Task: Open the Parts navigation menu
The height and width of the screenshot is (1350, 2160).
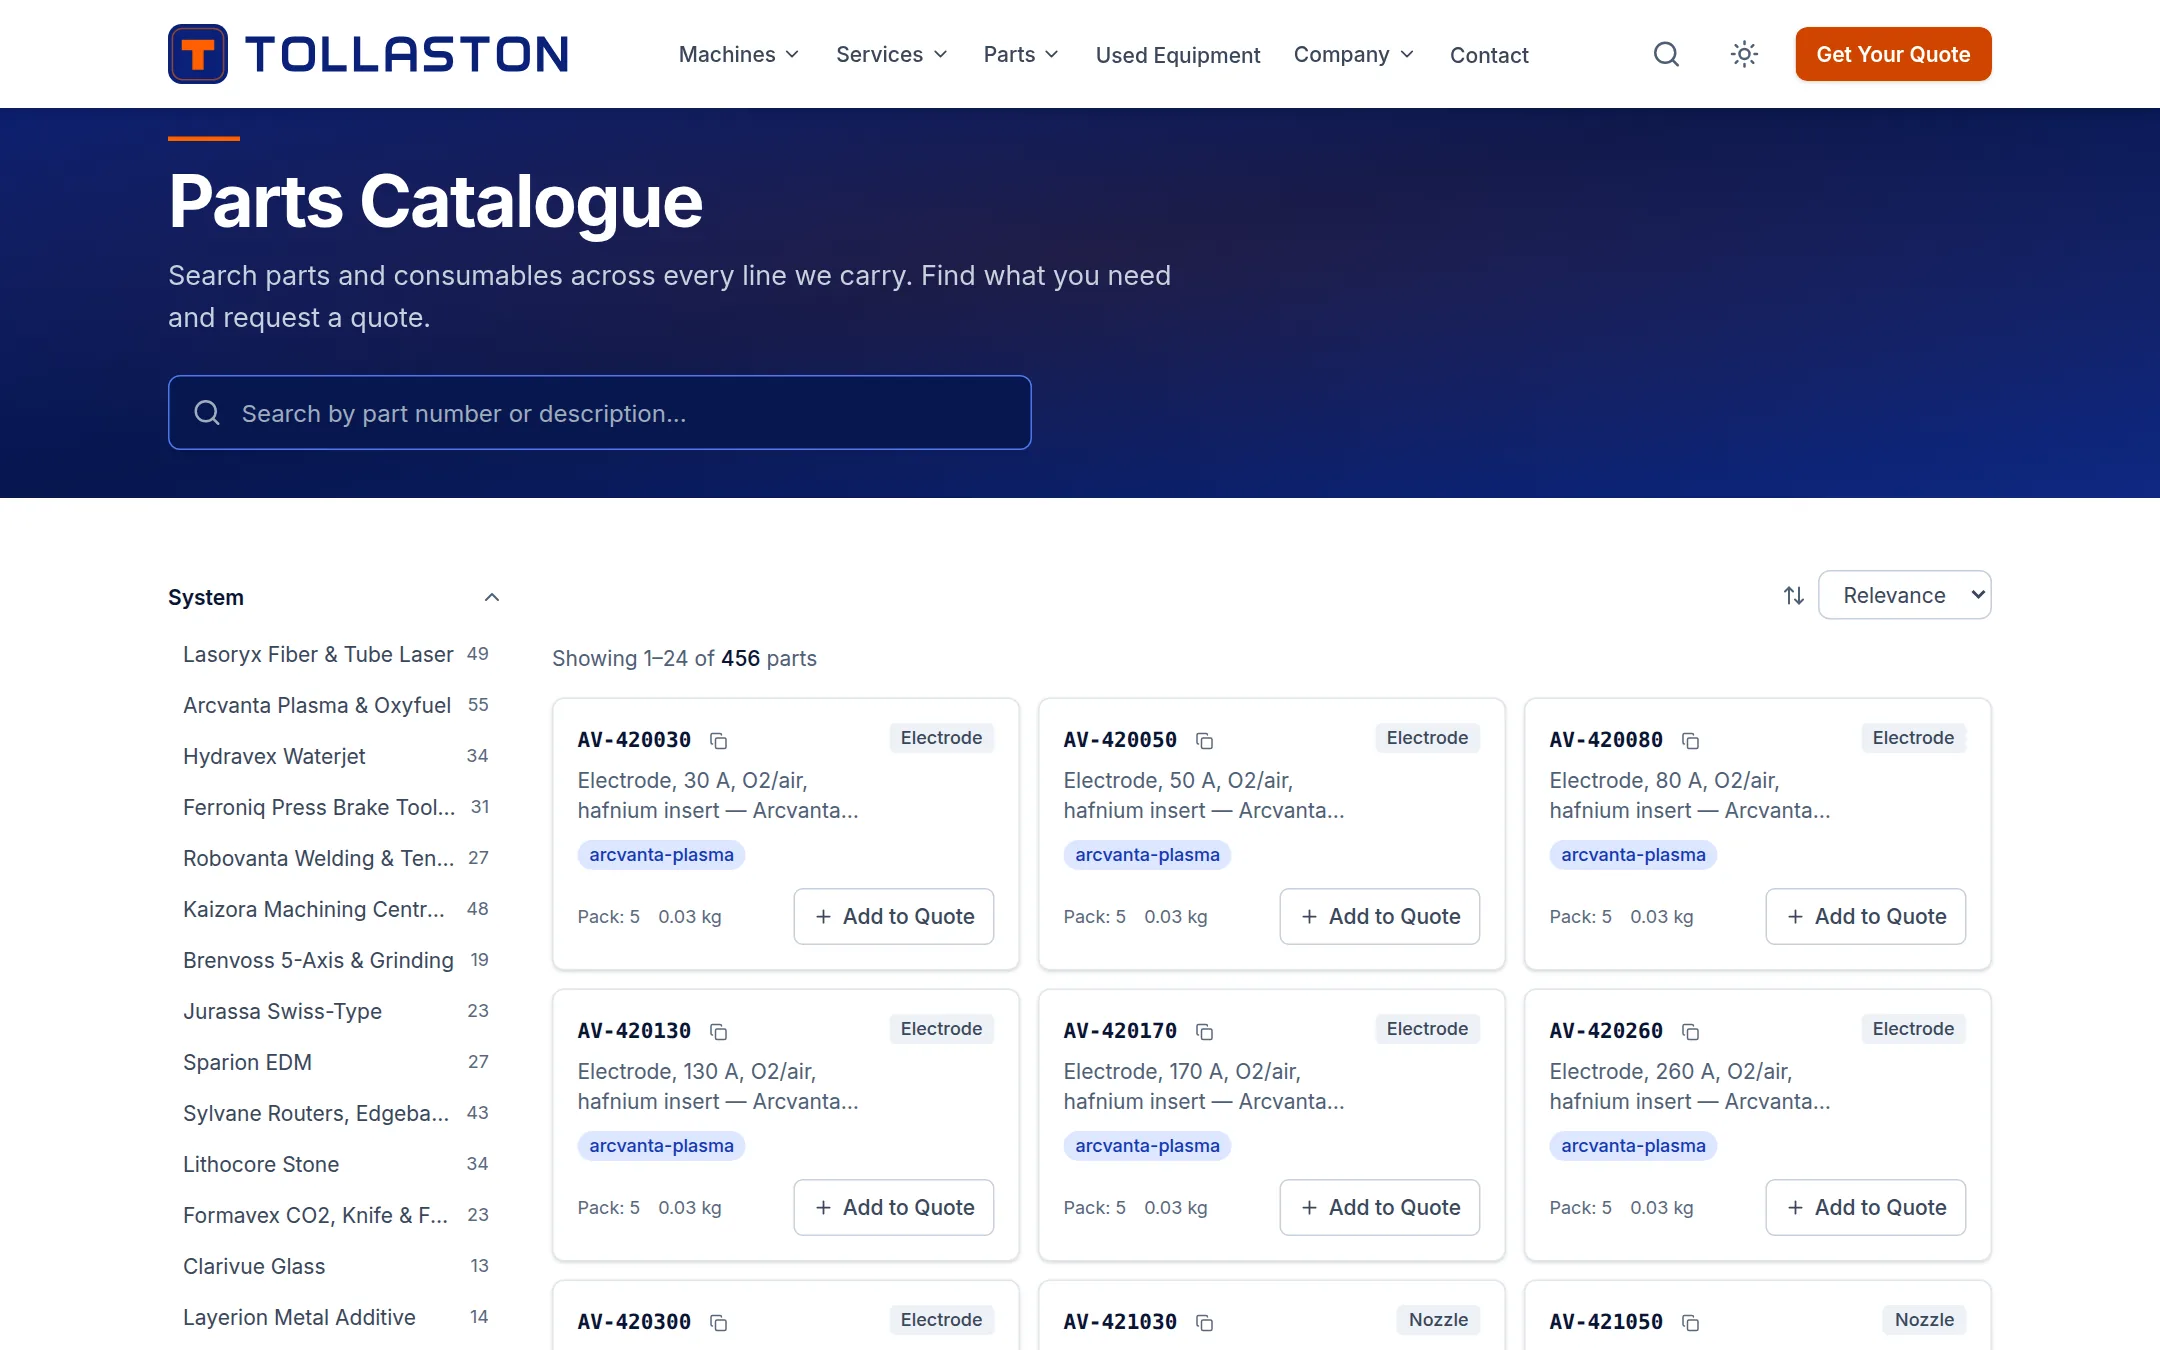Action: (x=1021, y=54)
